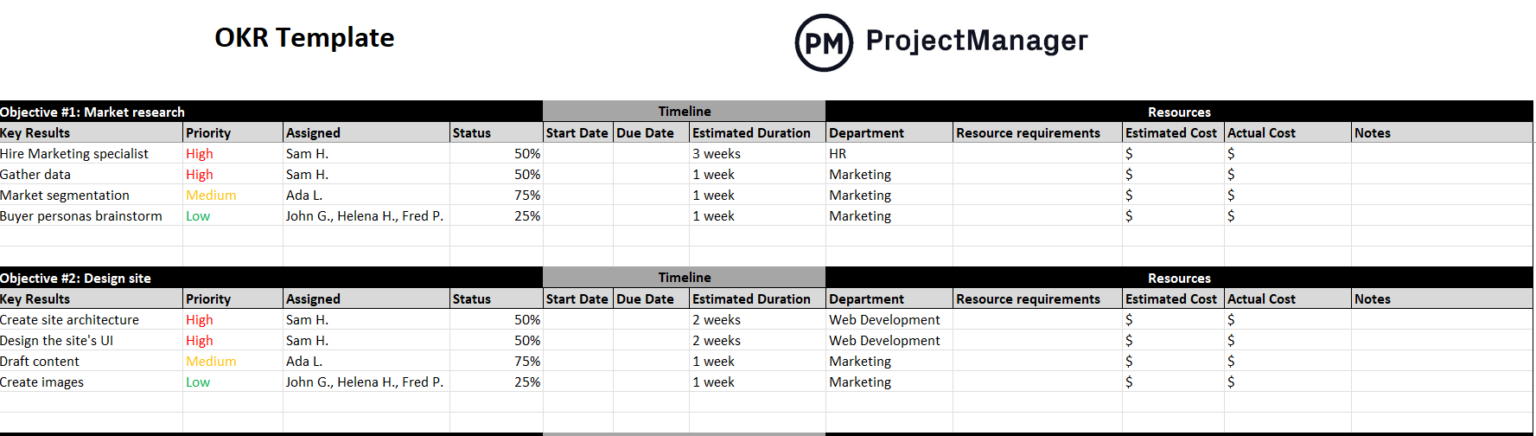
Task: Click the Hire Marketing specialist cell
Action: point(75,154)
